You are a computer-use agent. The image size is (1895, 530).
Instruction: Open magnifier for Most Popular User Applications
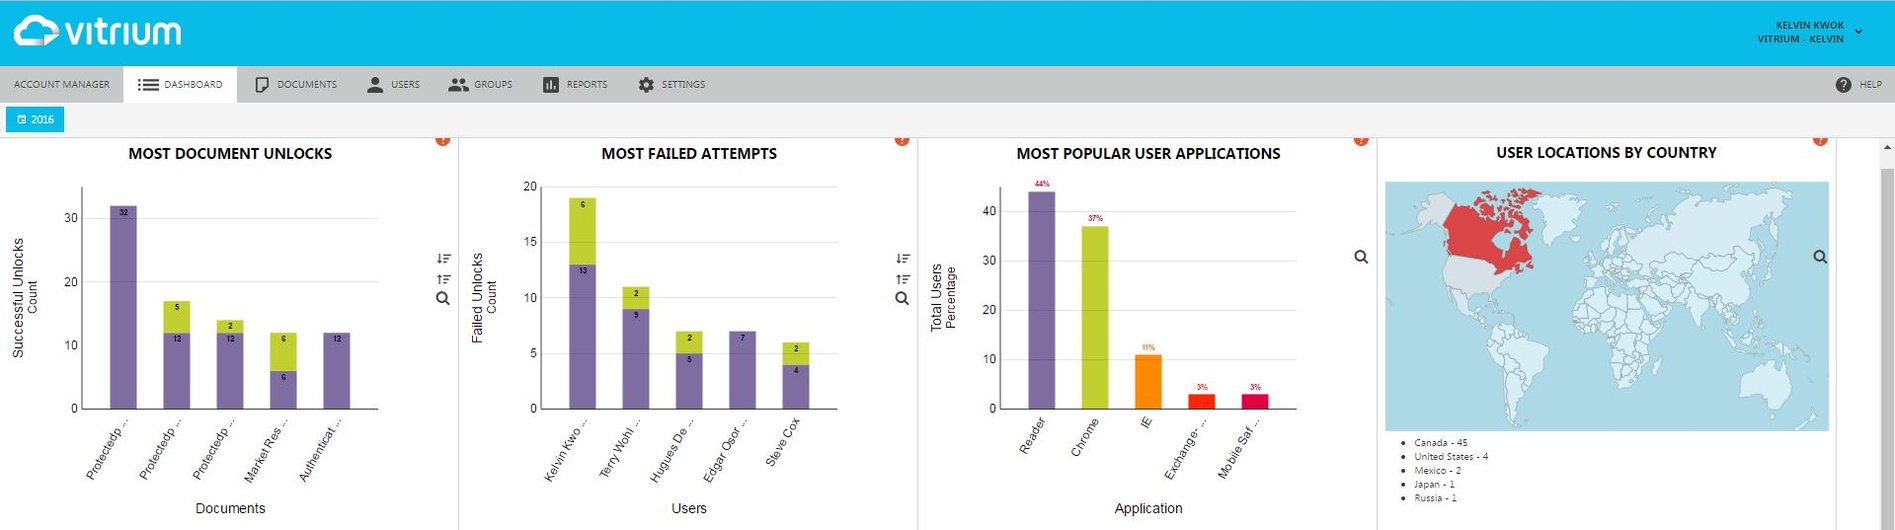(x=1361, y=257)
